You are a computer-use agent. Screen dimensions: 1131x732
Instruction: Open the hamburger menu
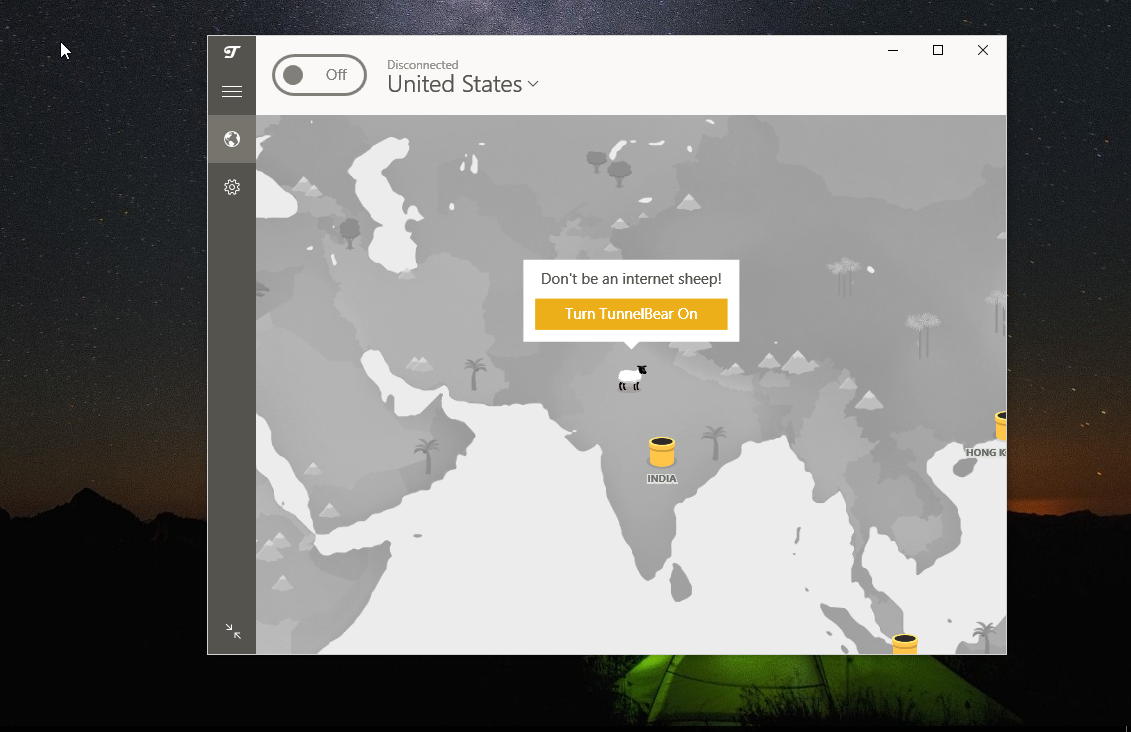point(232,92)
